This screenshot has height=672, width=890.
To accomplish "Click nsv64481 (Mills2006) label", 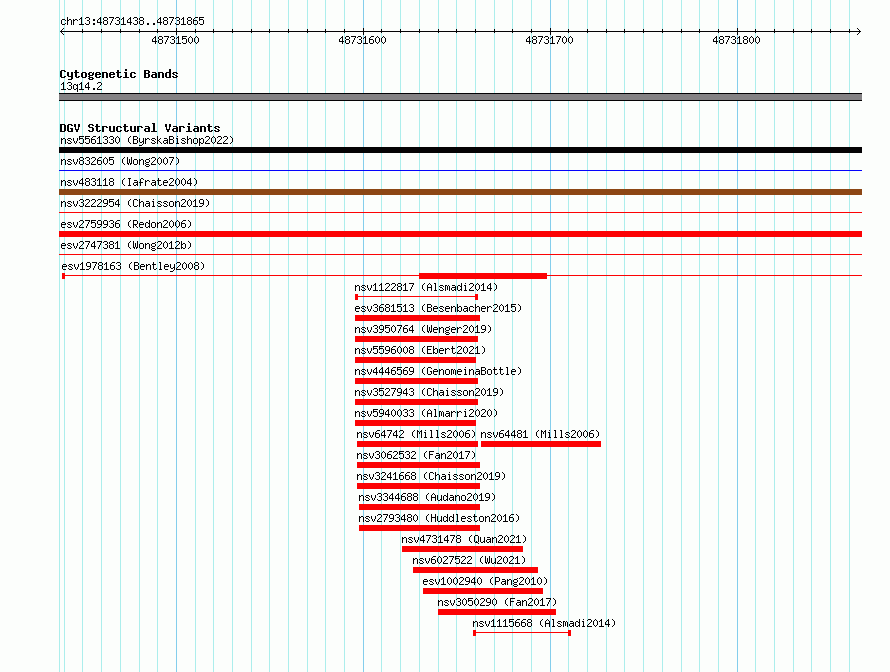I will (x=540, y=434).
